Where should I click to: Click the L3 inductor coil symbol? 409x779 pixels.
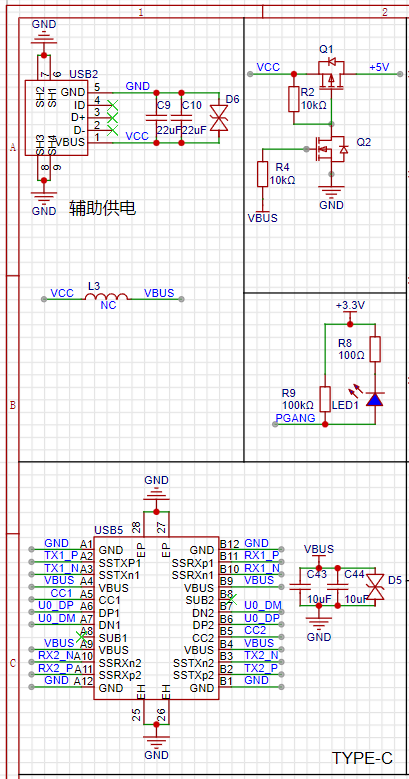click(x=107, y=297)
